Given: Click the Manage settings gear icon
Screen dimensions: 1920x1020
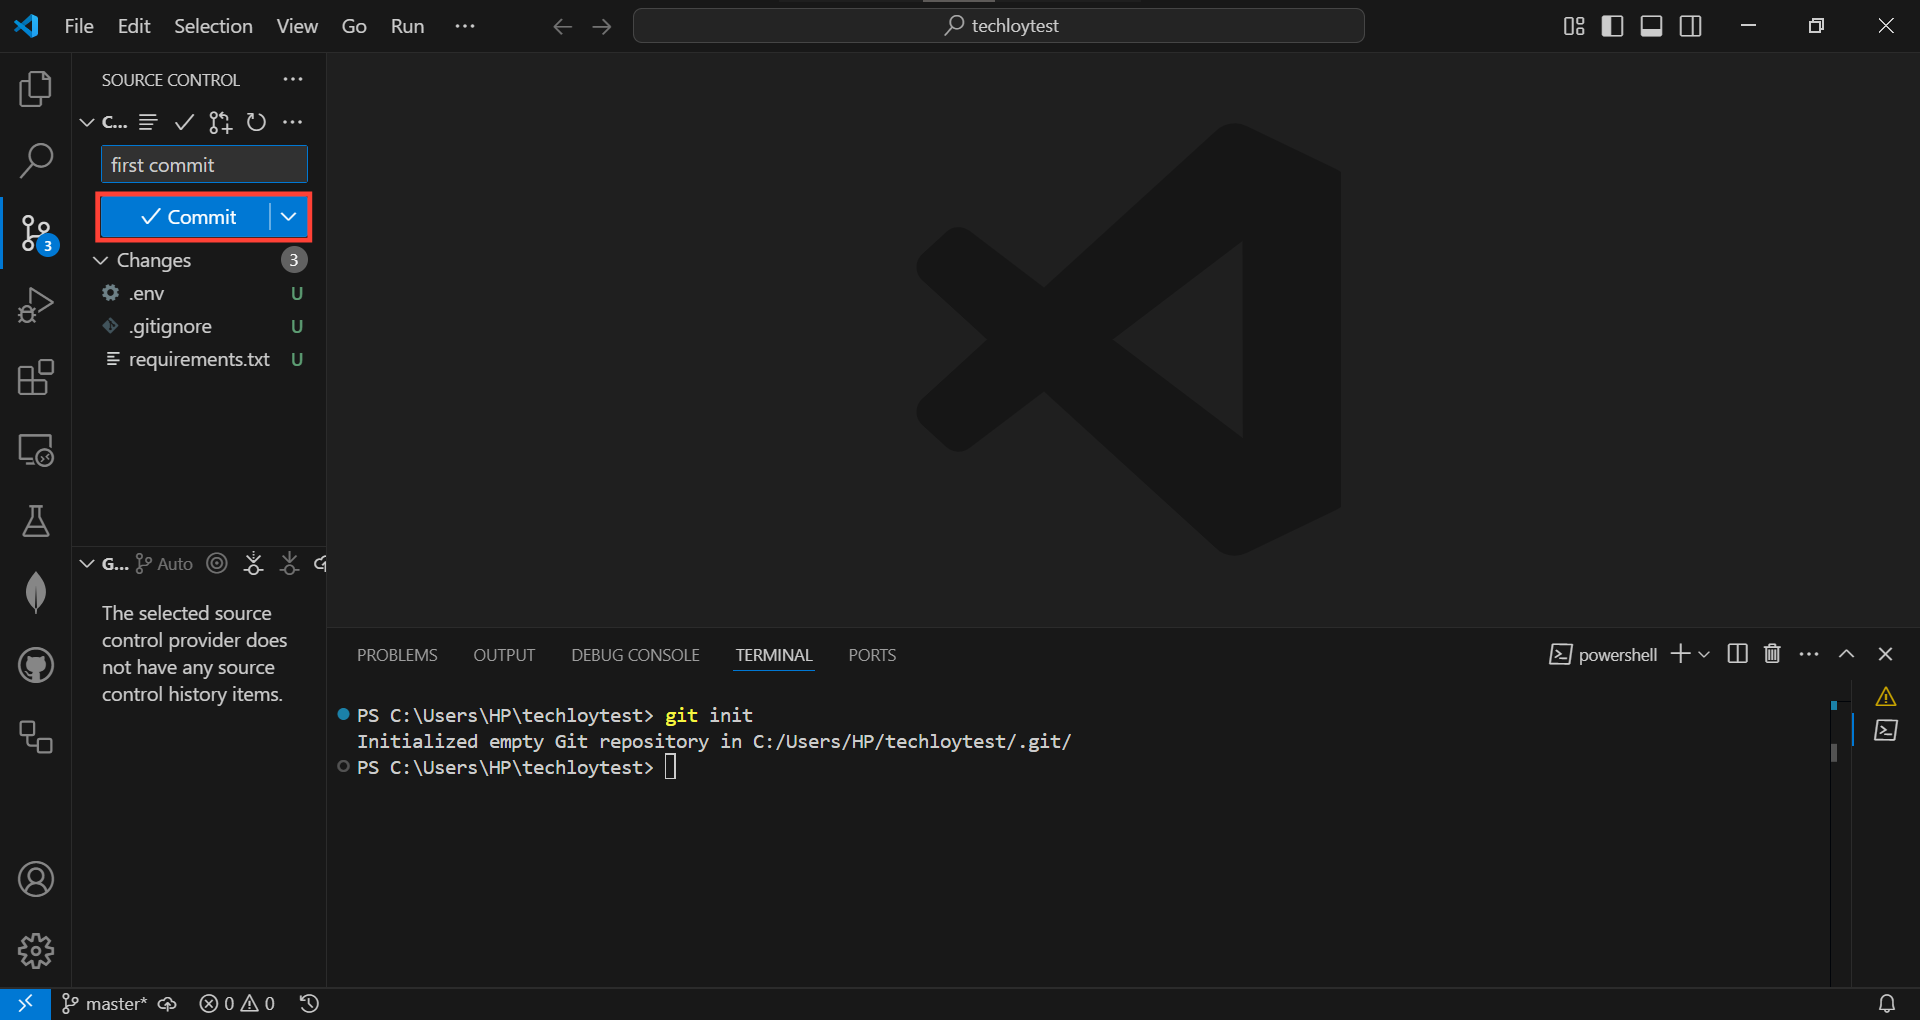Looking at the screenshot, I should pos(36,951).
